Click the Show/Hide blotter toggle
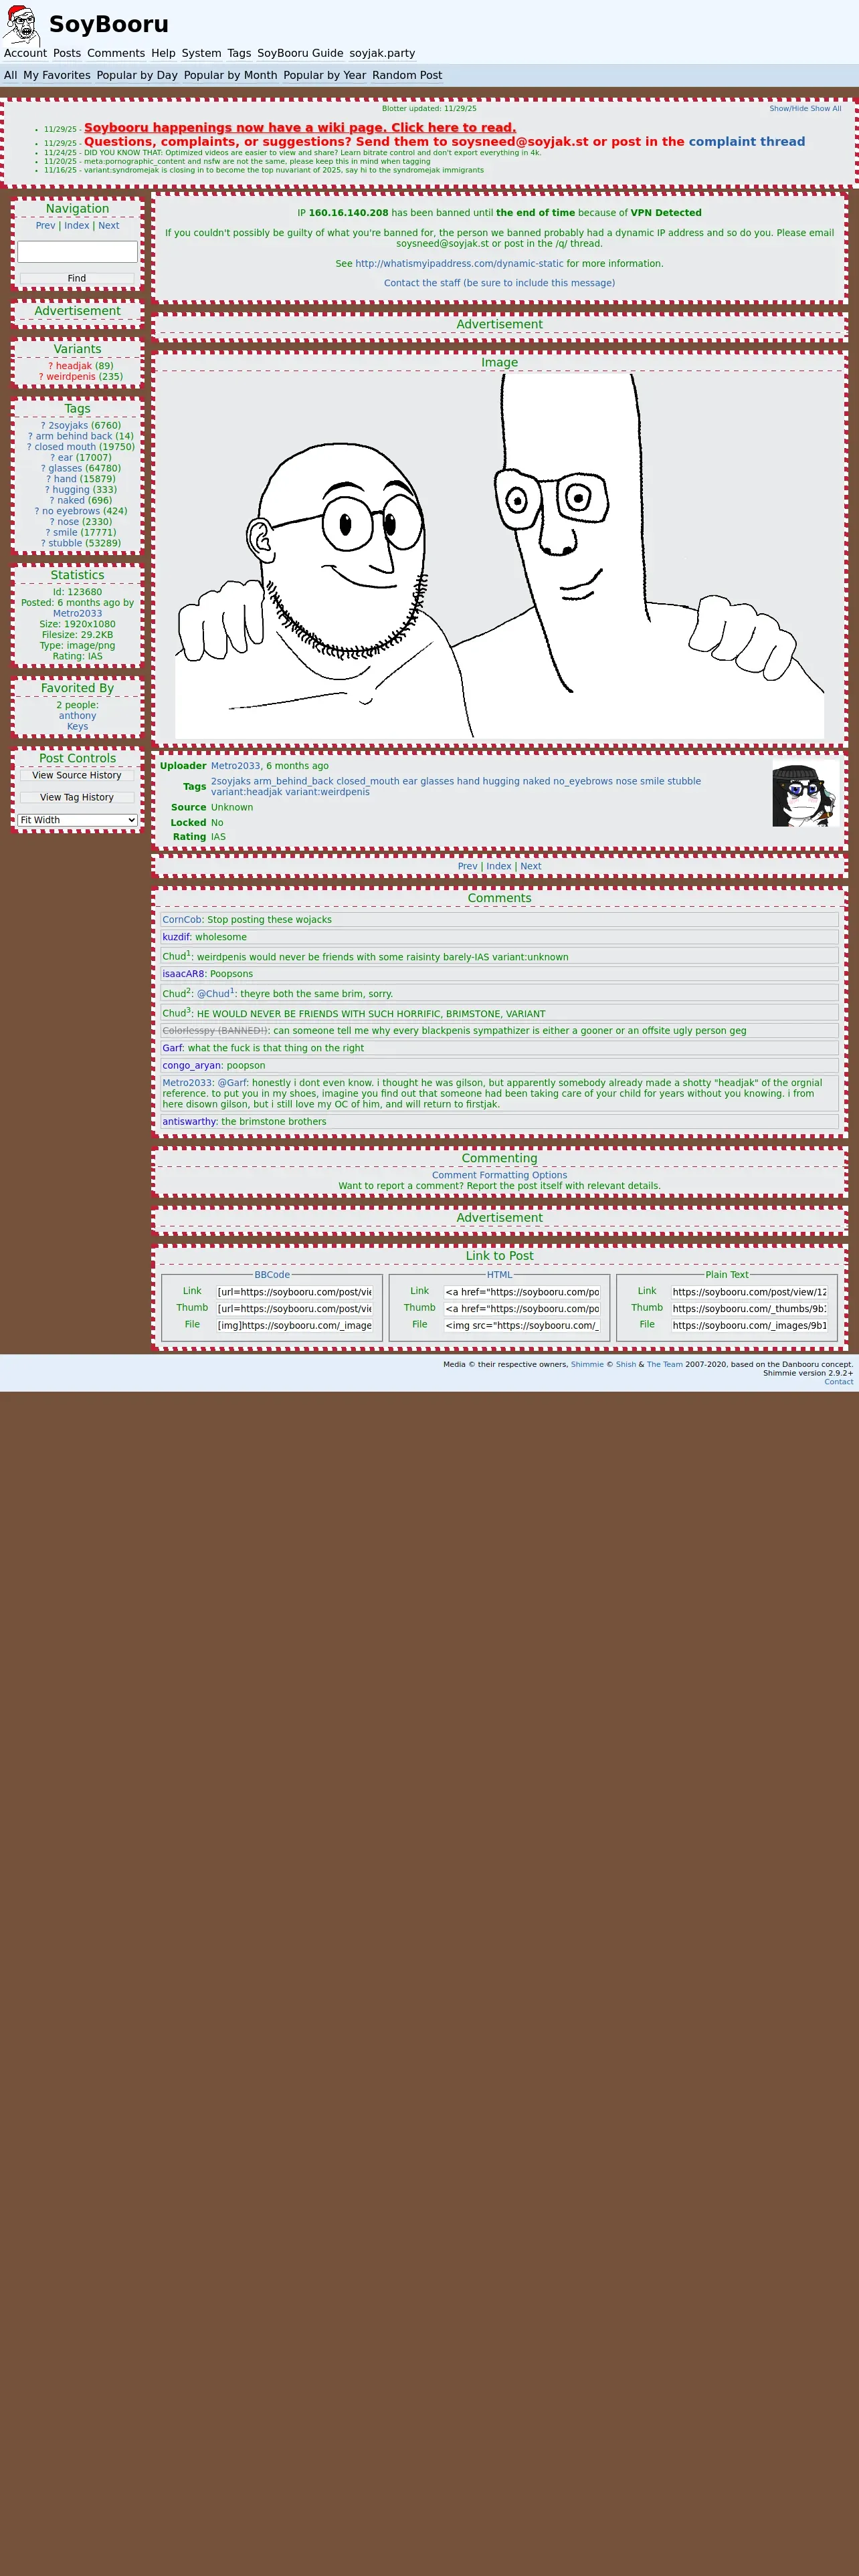 (x=788, y=108)
